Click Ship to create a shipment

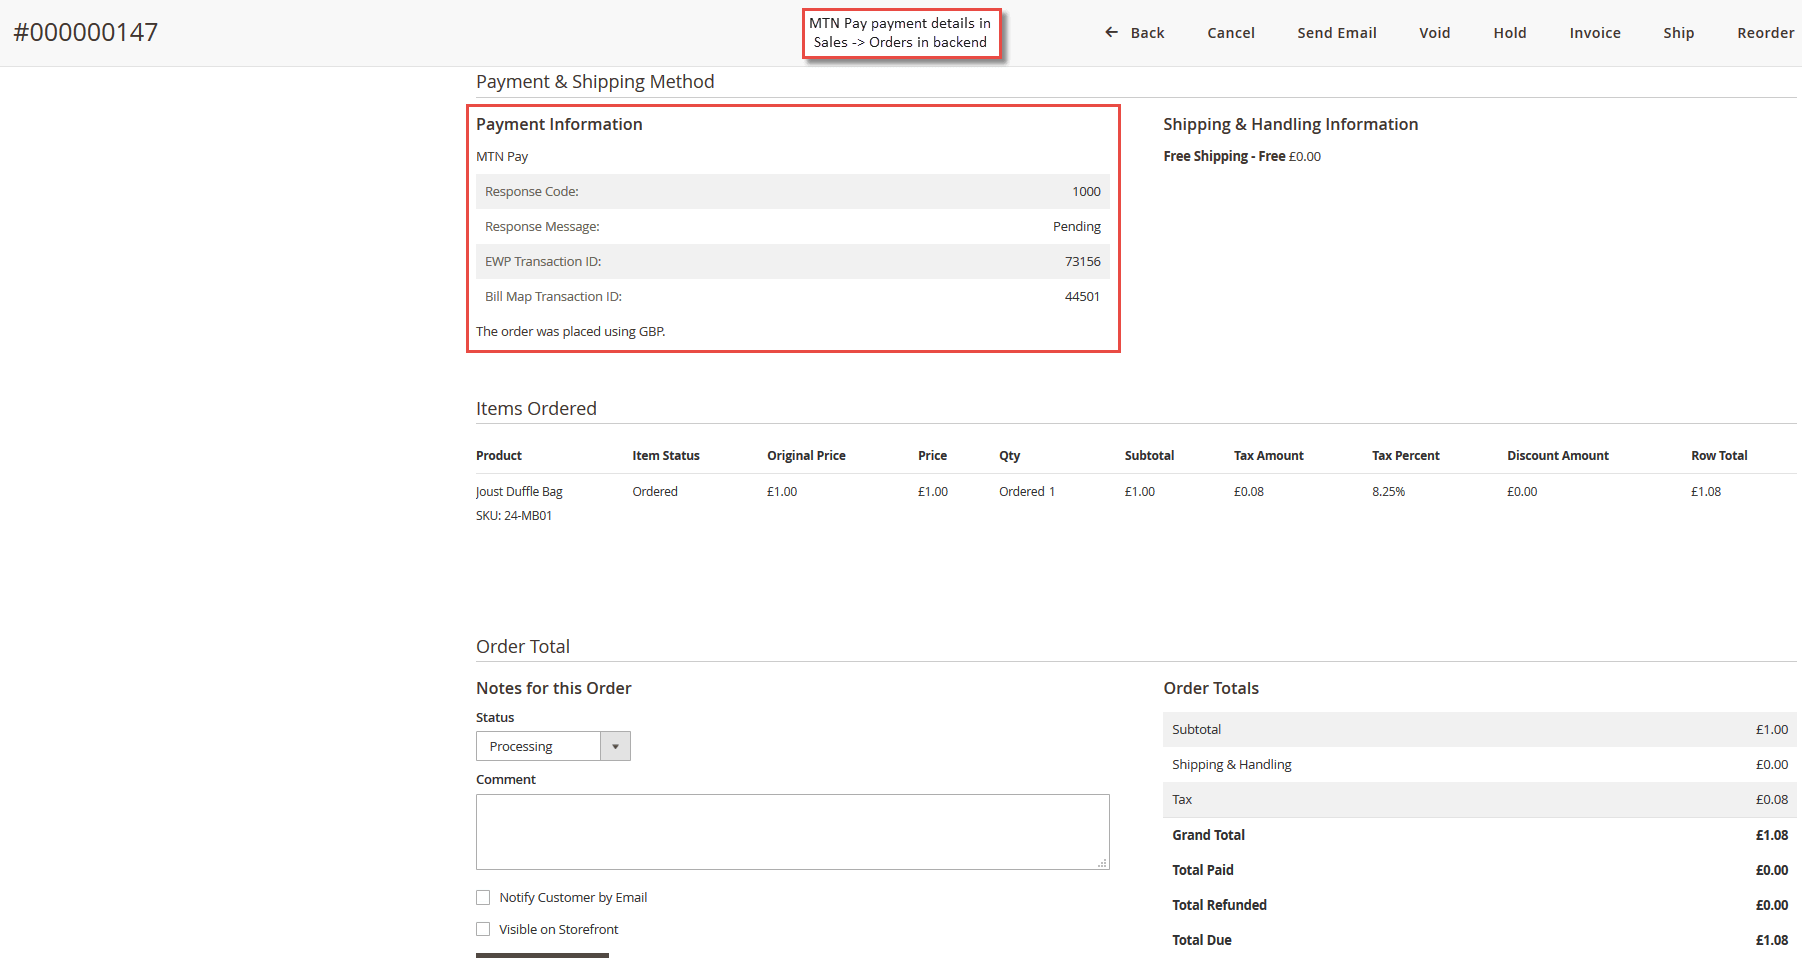click(1678, 32)
